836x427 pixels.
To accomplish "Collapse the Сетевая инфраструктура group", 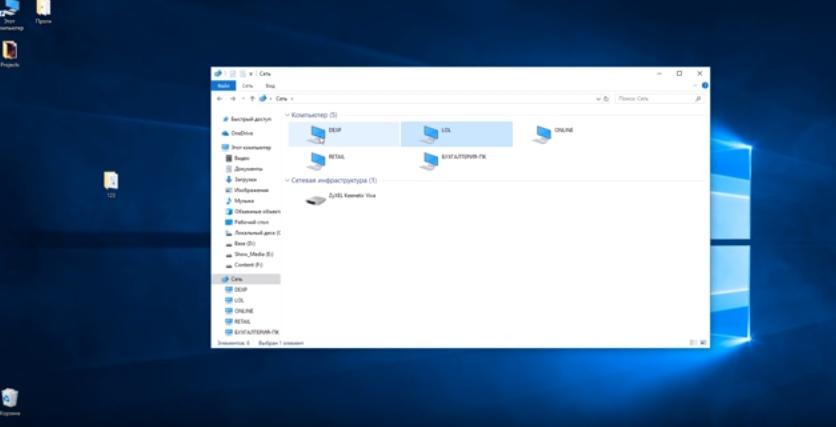I will pyautogui.click(x=288, y=180).
